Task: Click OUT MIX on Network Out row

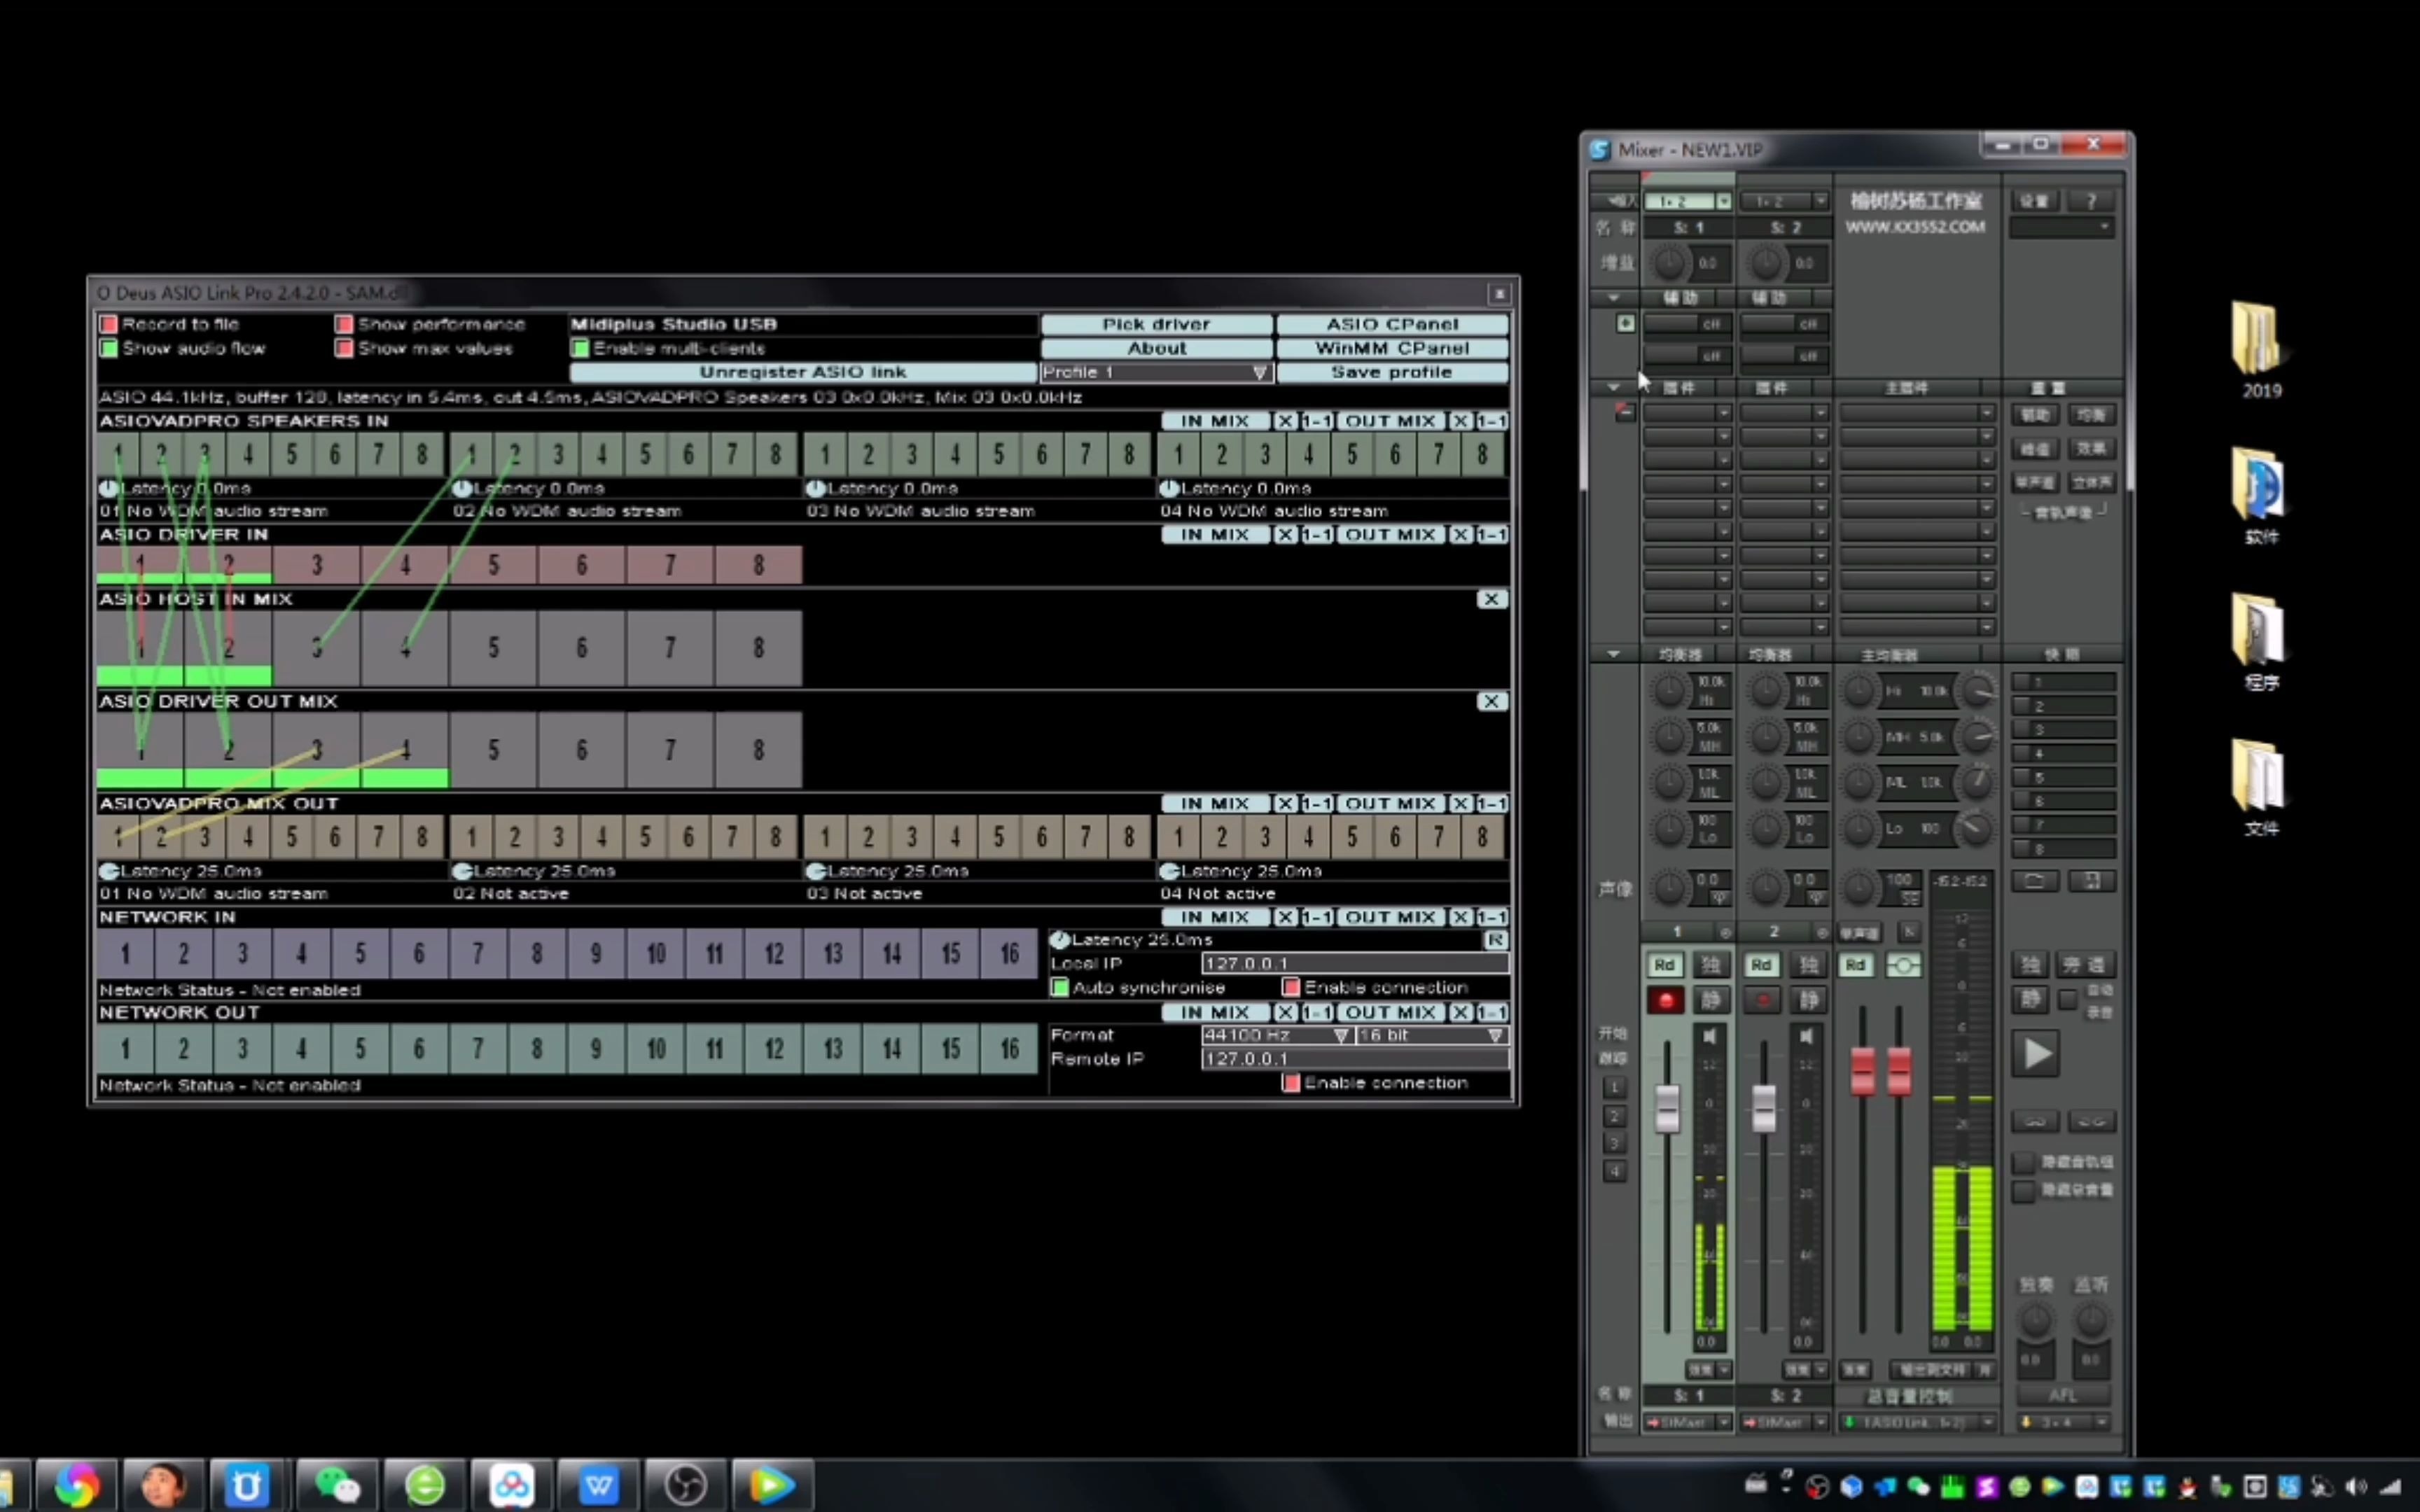Action: 1390,1012
